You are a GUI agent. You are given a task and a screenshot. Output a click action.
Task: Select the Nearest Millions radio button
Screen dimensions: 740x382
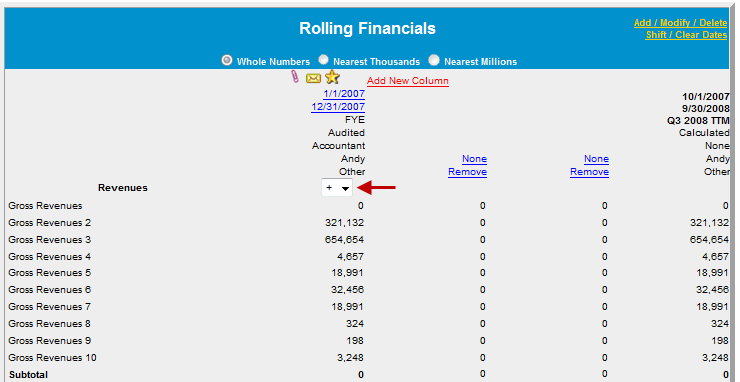click(434, 60)
